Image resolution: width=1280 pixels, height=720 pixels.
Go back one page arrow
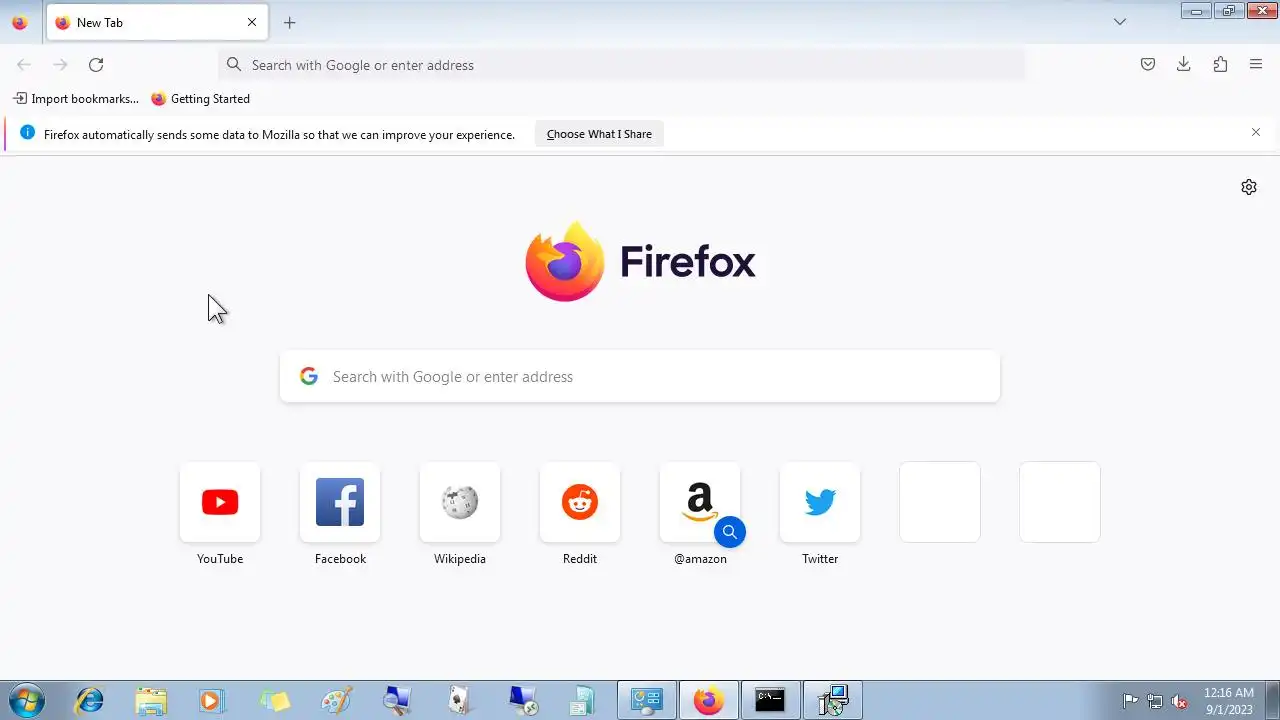tap(24, 65)
